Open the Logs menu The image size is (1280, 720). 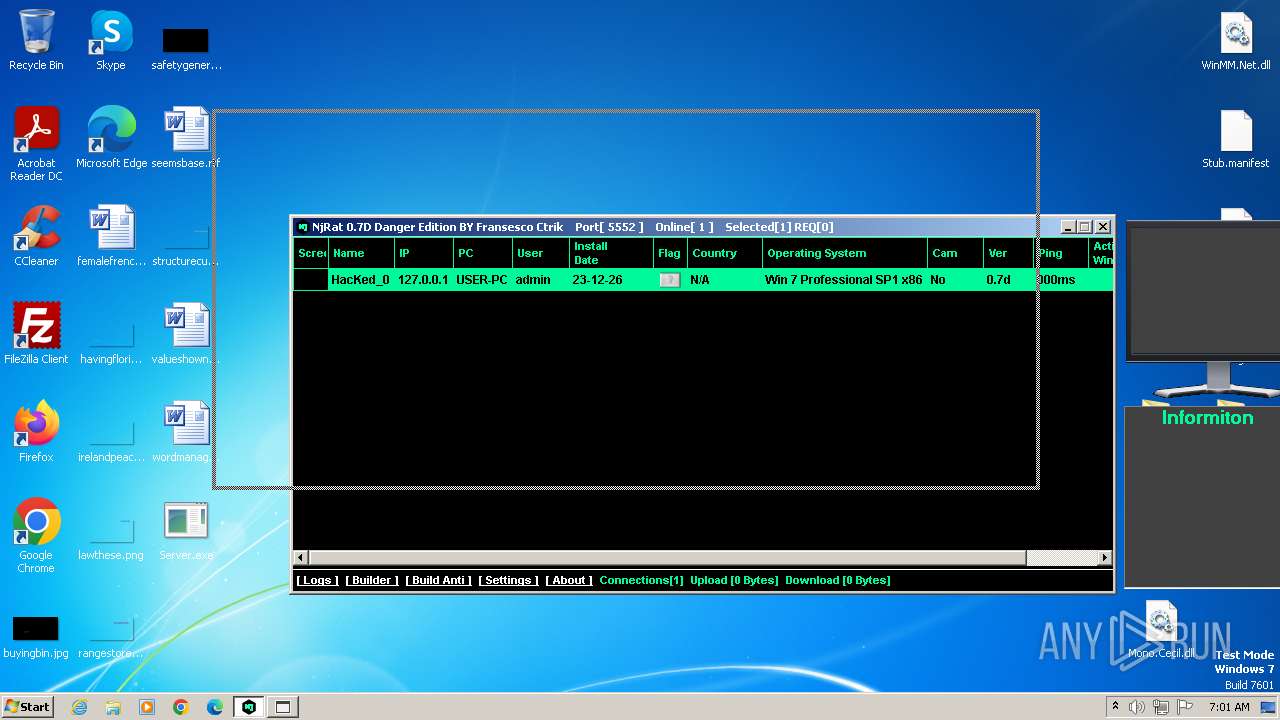(x=317, y=580)
